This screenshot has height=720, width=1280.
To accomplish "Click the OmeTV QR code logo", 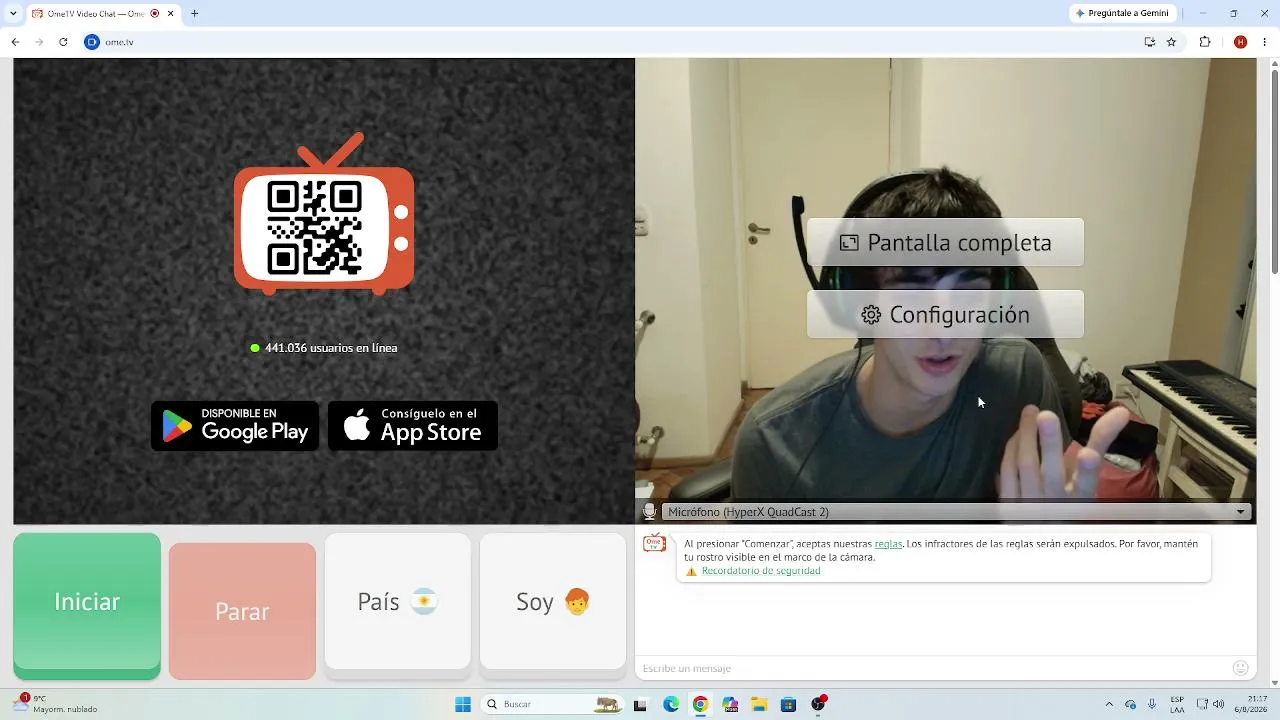I will click(324, 214).
